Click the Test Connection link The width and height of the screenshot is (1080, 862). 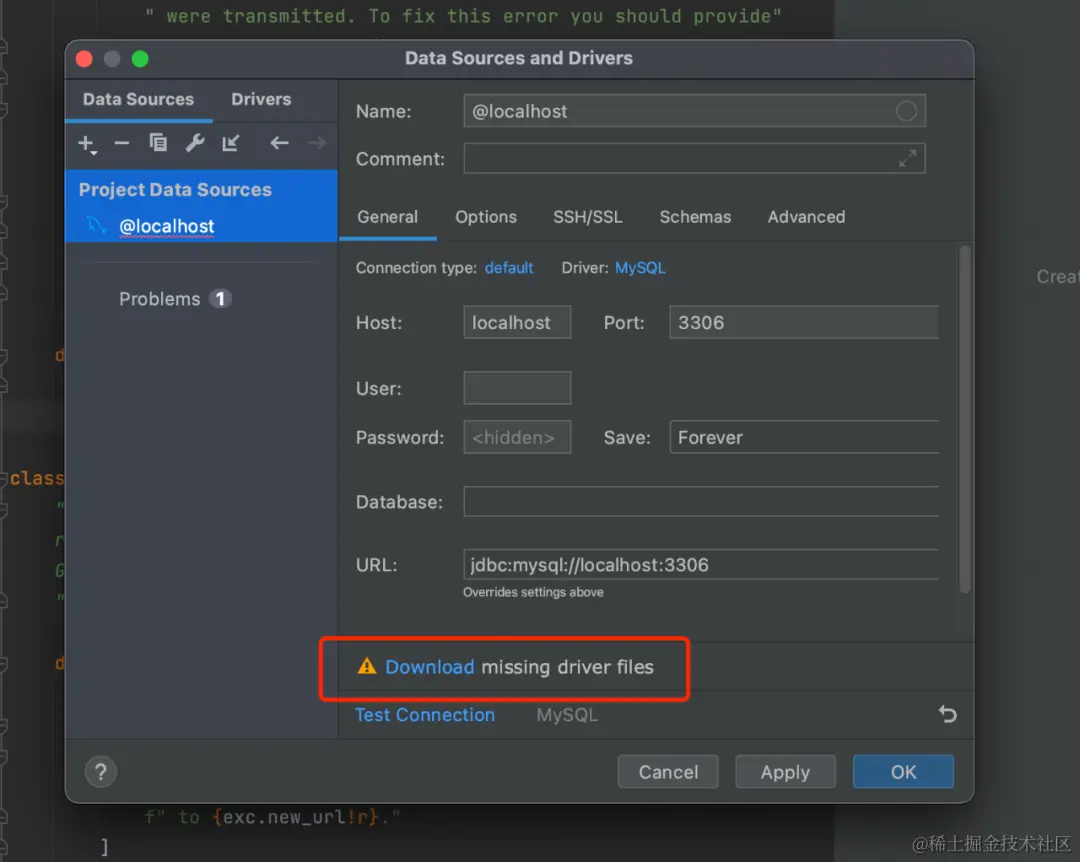(425, 715)
